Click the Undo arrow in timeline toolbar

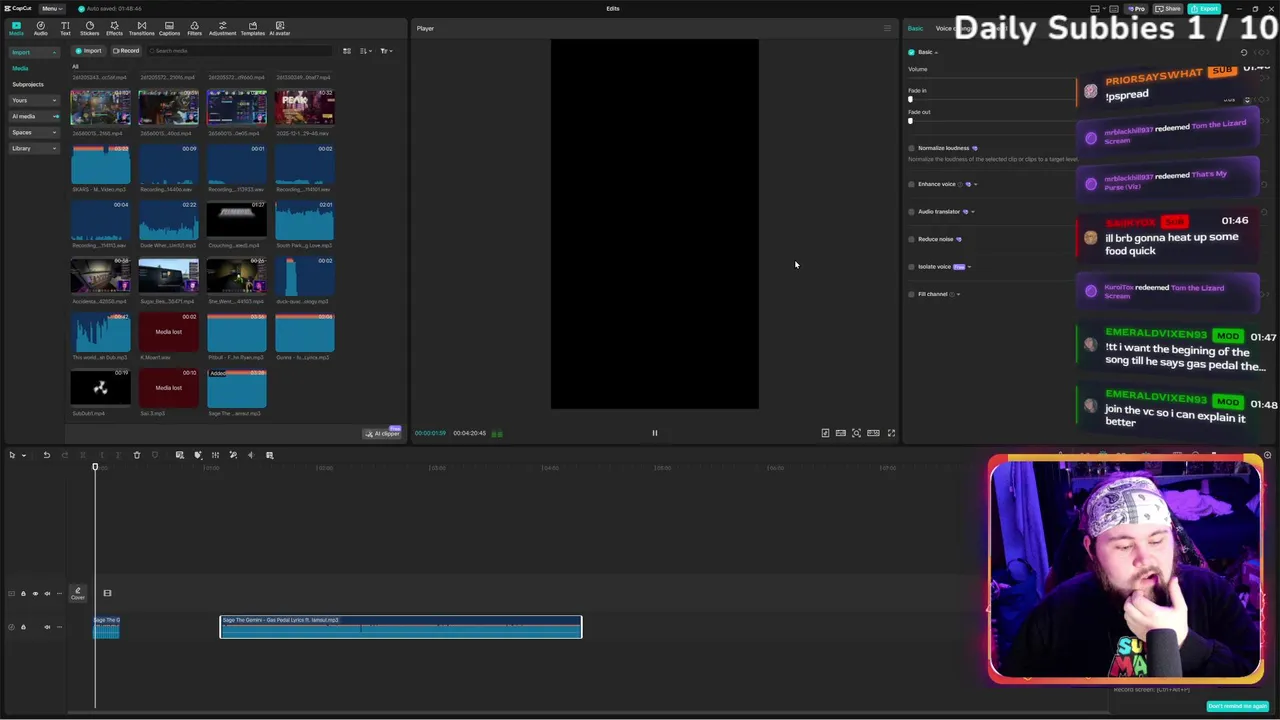tap(46, 455)
